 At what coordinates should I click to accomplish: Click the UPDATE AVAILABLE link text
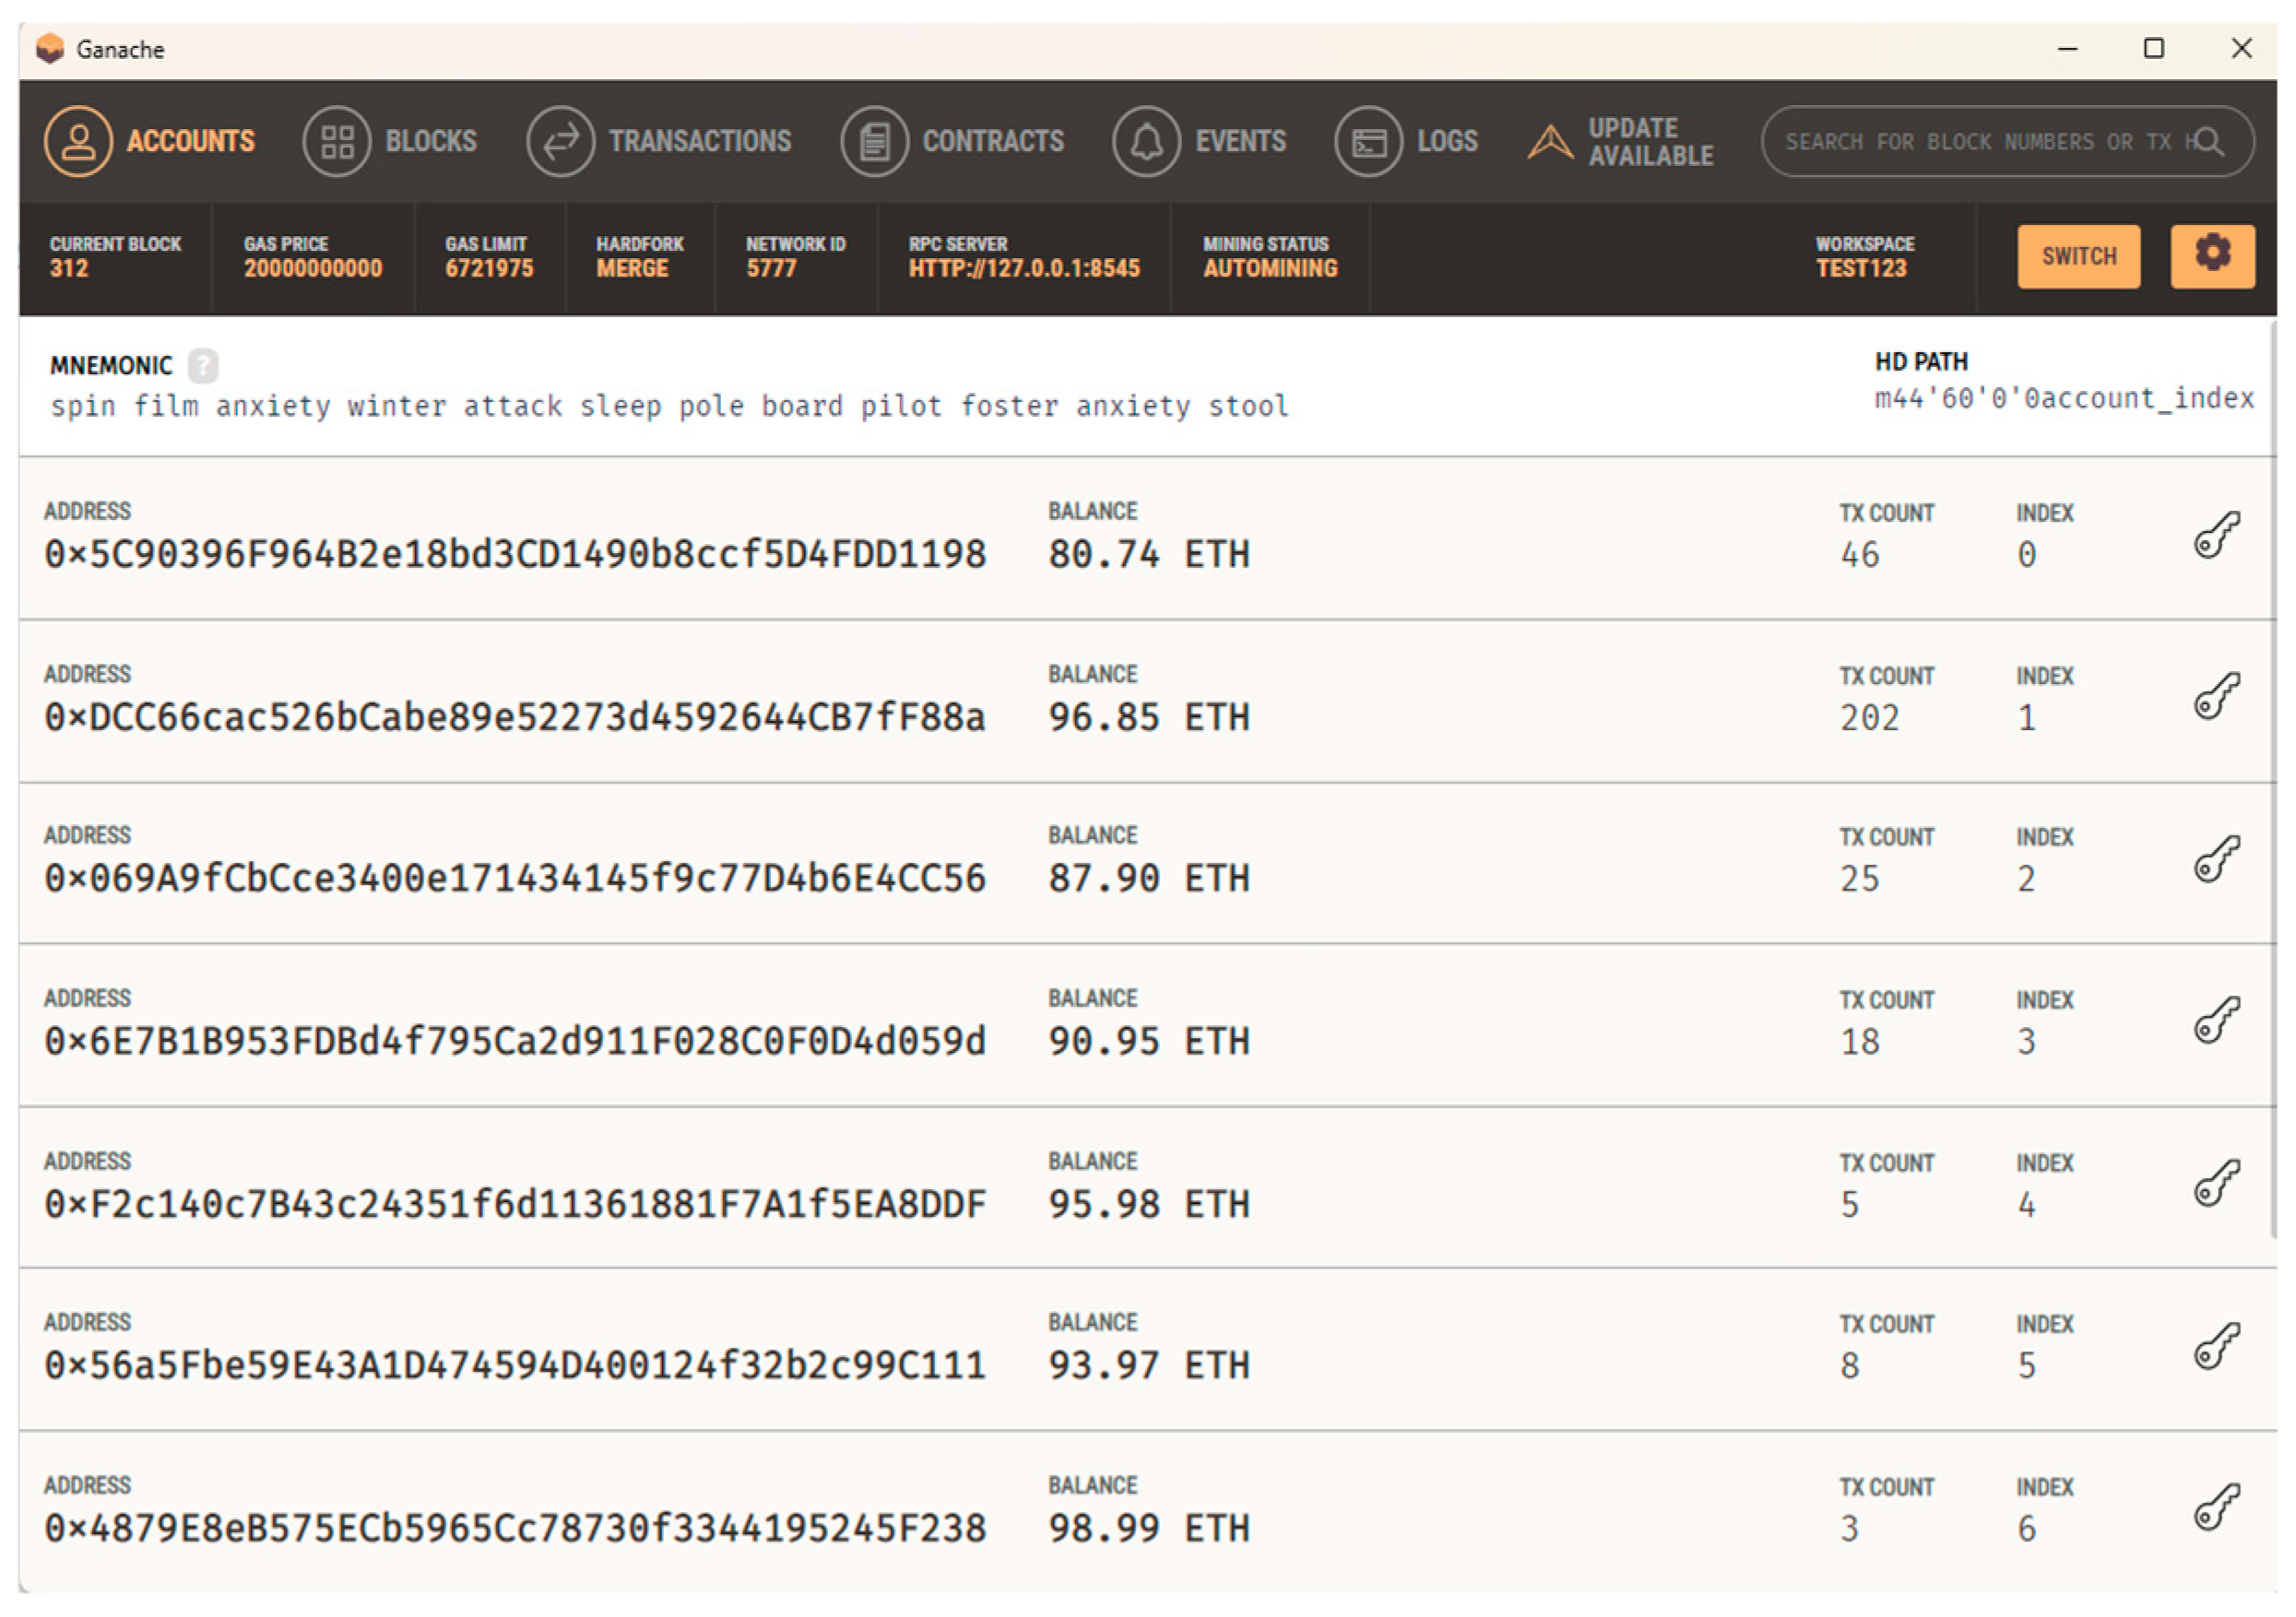coord(1650,142)
